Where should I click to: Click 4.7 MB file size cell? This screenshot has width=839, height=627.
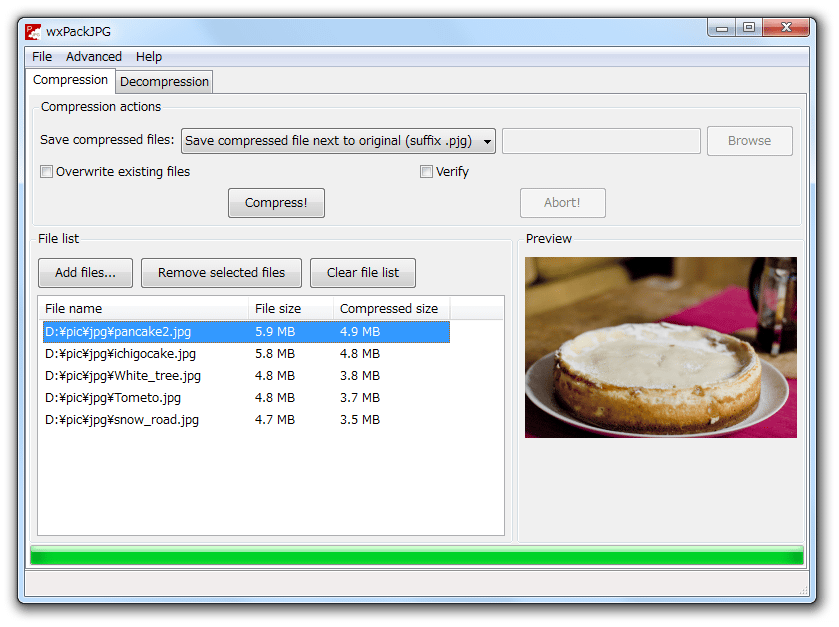pyautogui.click(x=274, y=419)
